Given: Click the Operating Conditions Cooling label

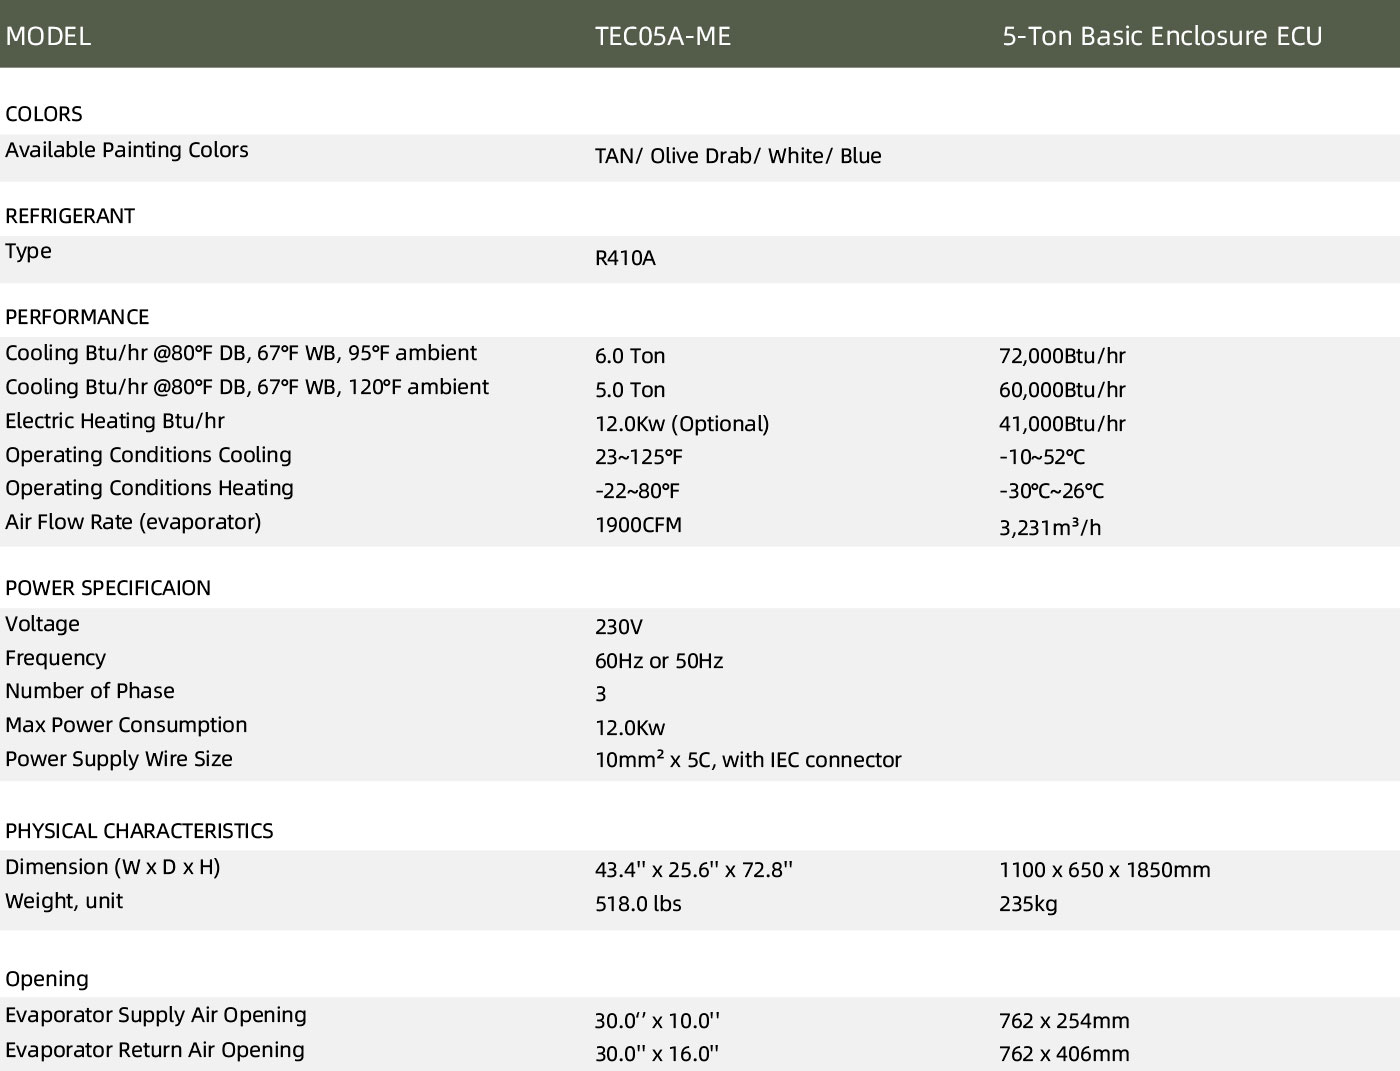Looking at the screenshot, I should tap(148, 455).
